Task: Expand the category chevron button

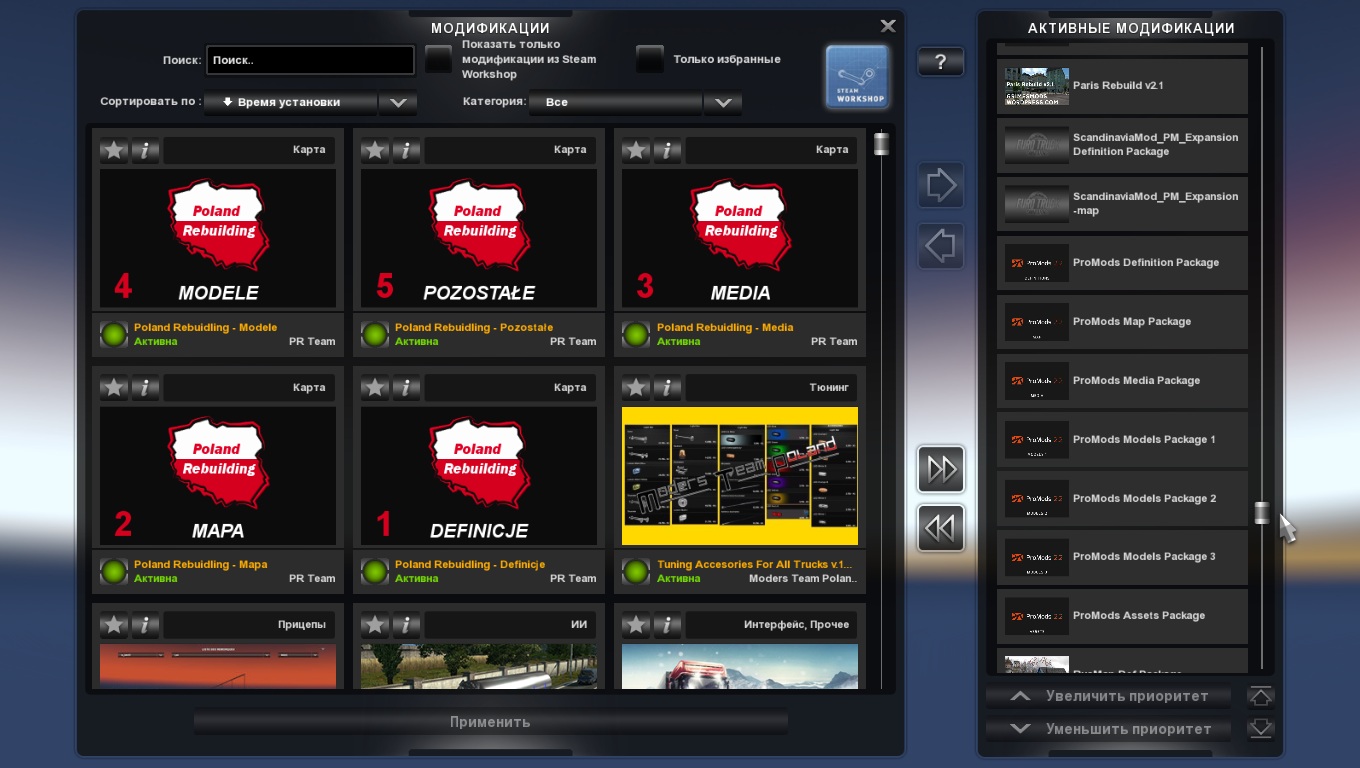Action: click(x=723, y=102)
